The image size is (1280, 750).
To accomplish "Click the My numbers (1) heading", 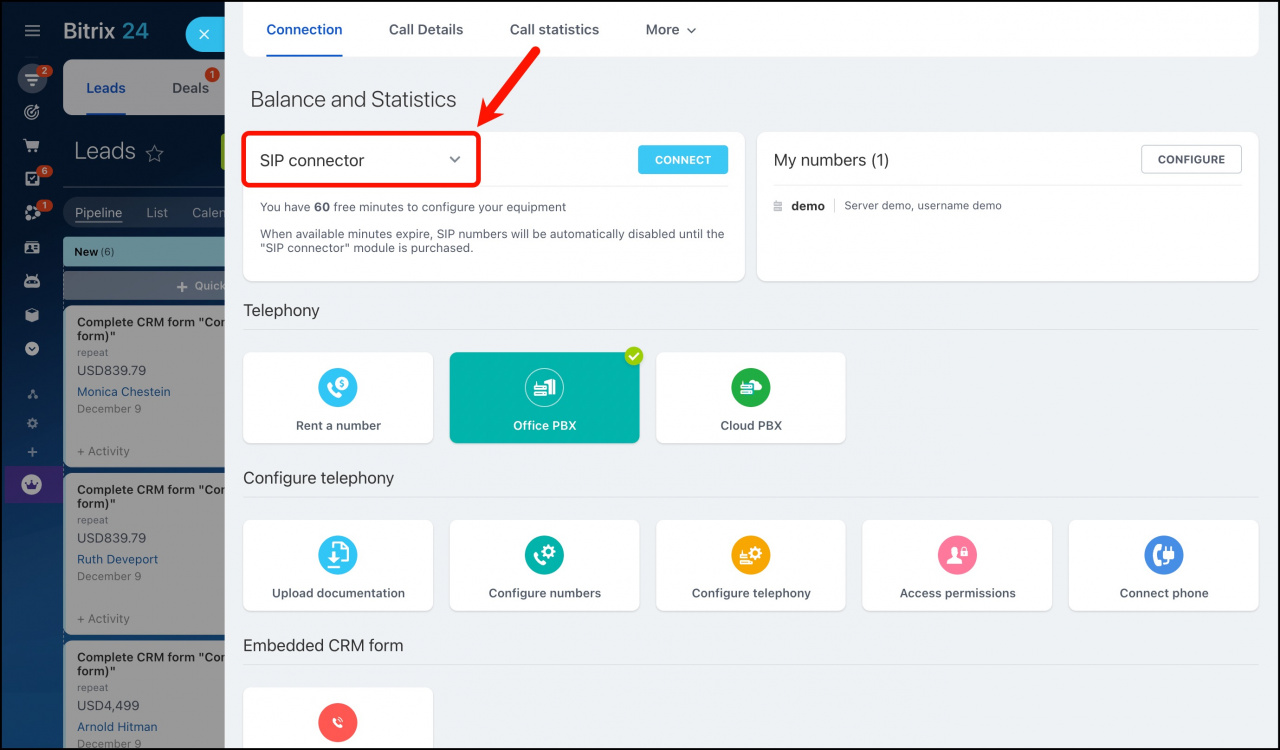I will (x=831, y=160).
